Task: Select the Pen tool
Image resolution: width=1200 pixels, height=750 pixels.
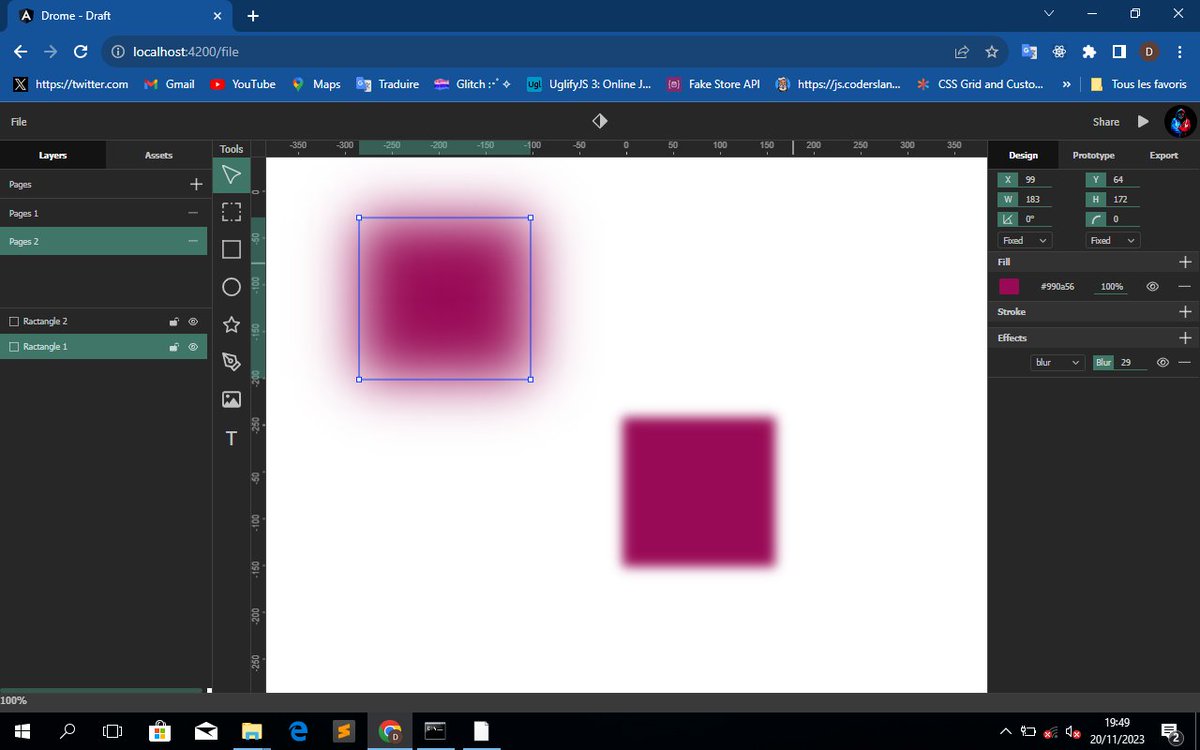Action: (231, 362)
